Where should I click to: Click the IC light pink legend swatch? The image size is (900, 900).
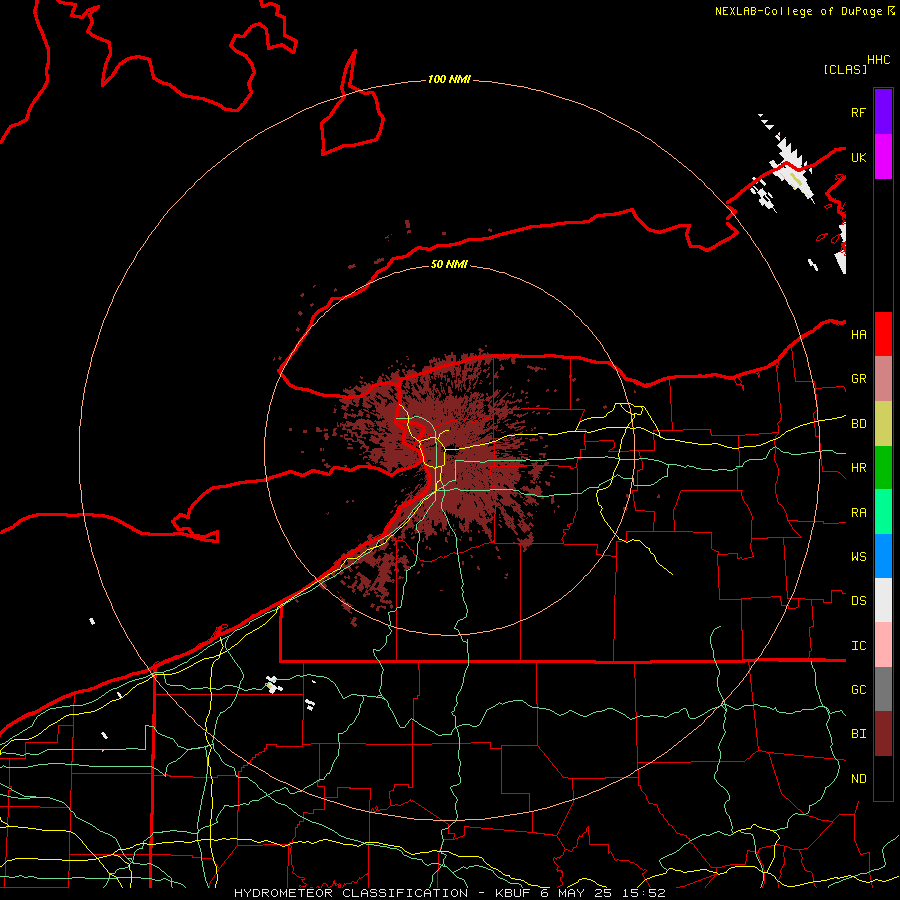883,645
